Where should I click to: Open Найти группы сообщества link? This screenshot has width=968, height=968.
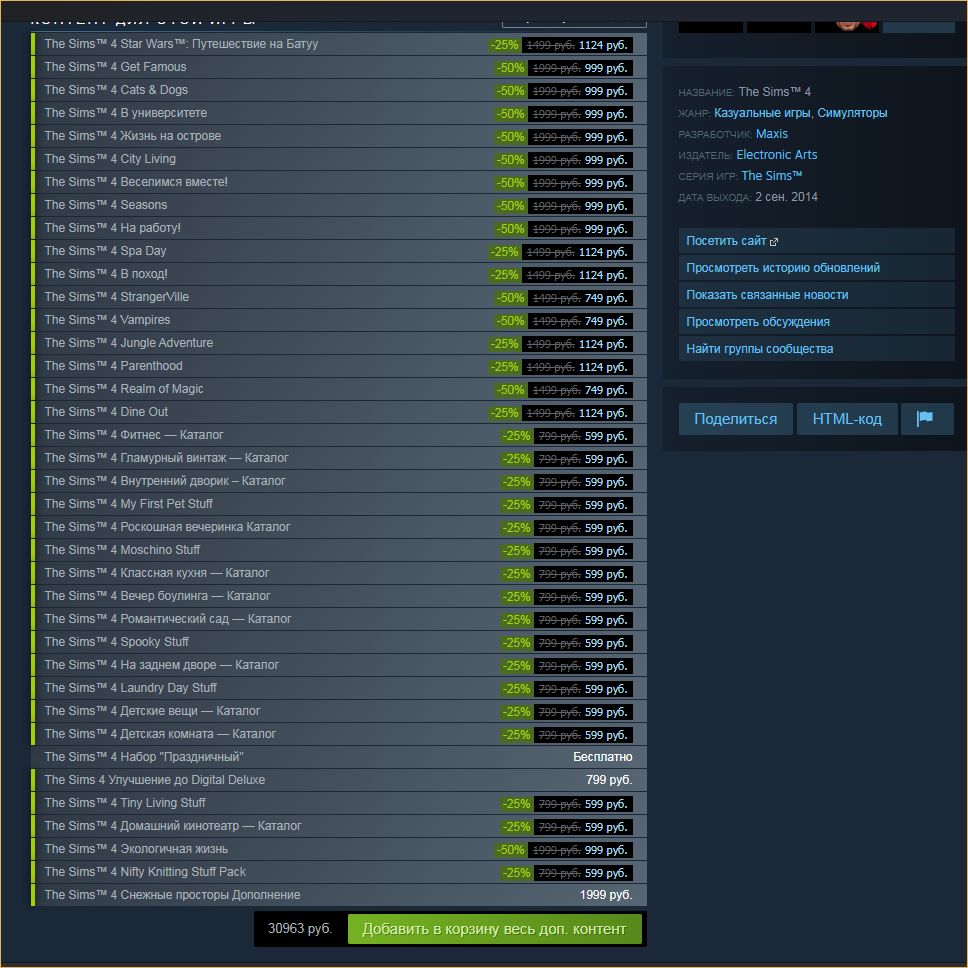(x=817, y=349)
